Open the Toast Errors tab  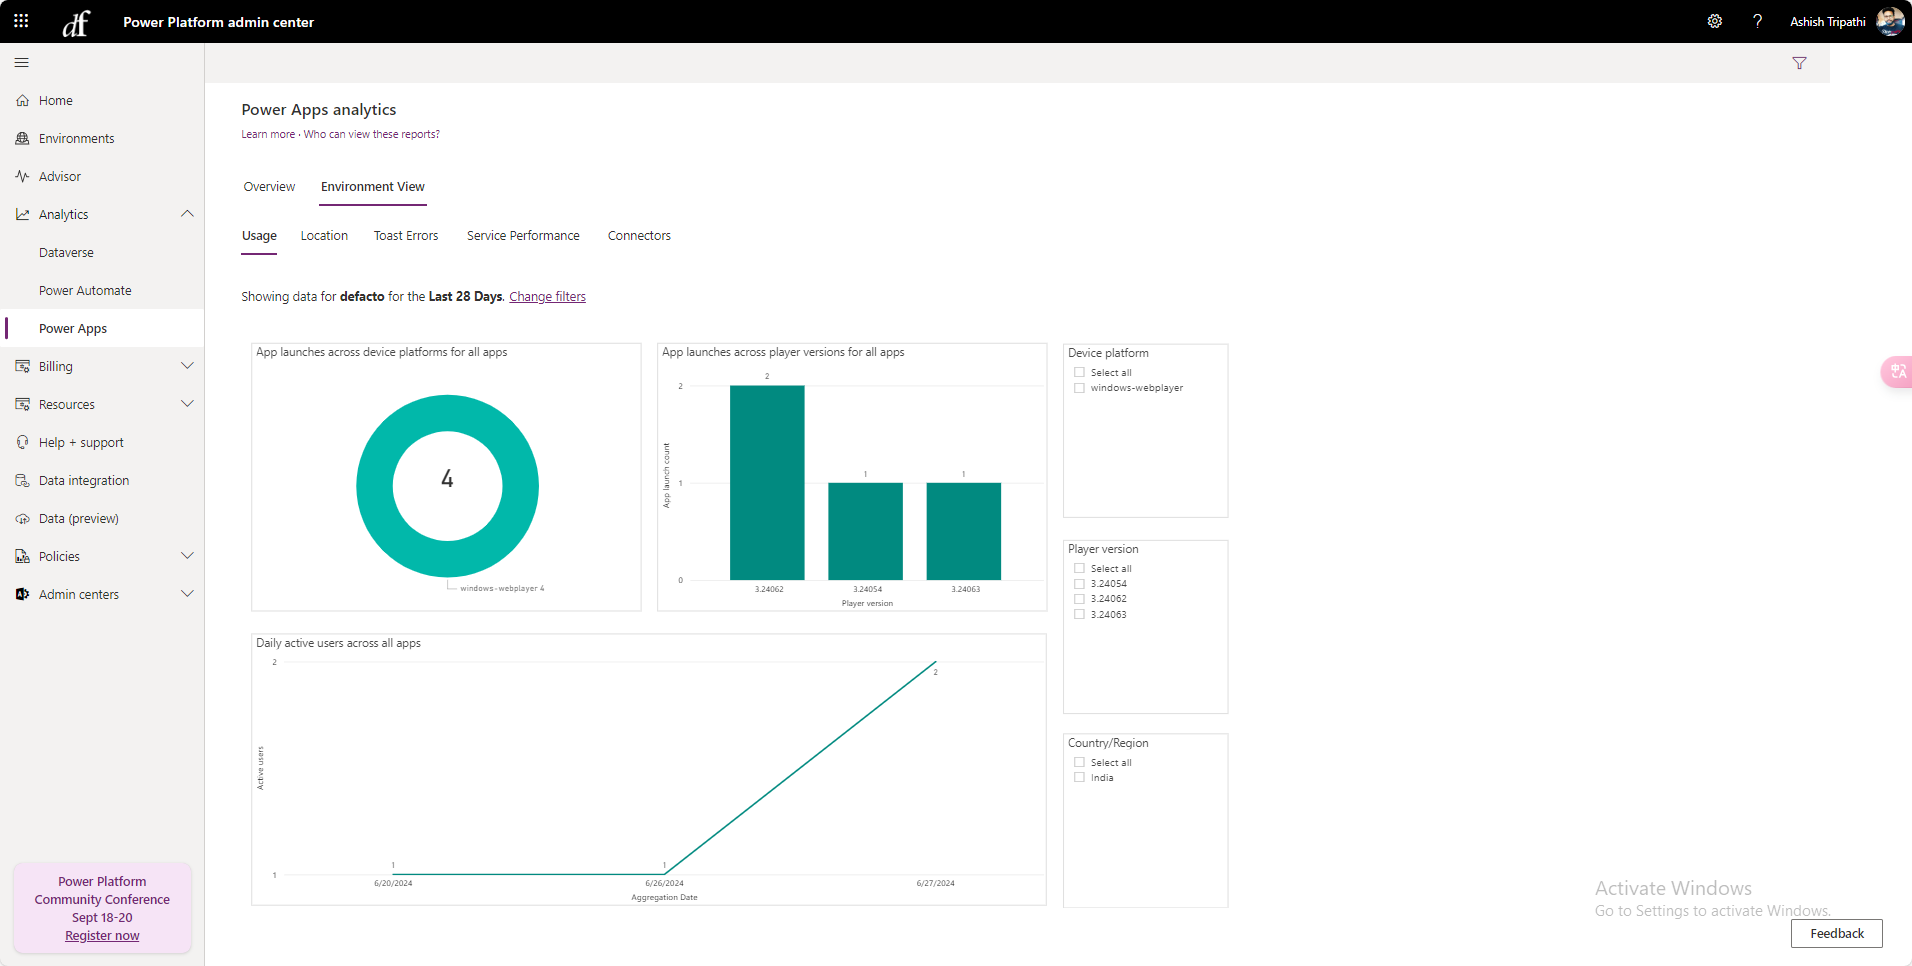click(x=405, y=235)
